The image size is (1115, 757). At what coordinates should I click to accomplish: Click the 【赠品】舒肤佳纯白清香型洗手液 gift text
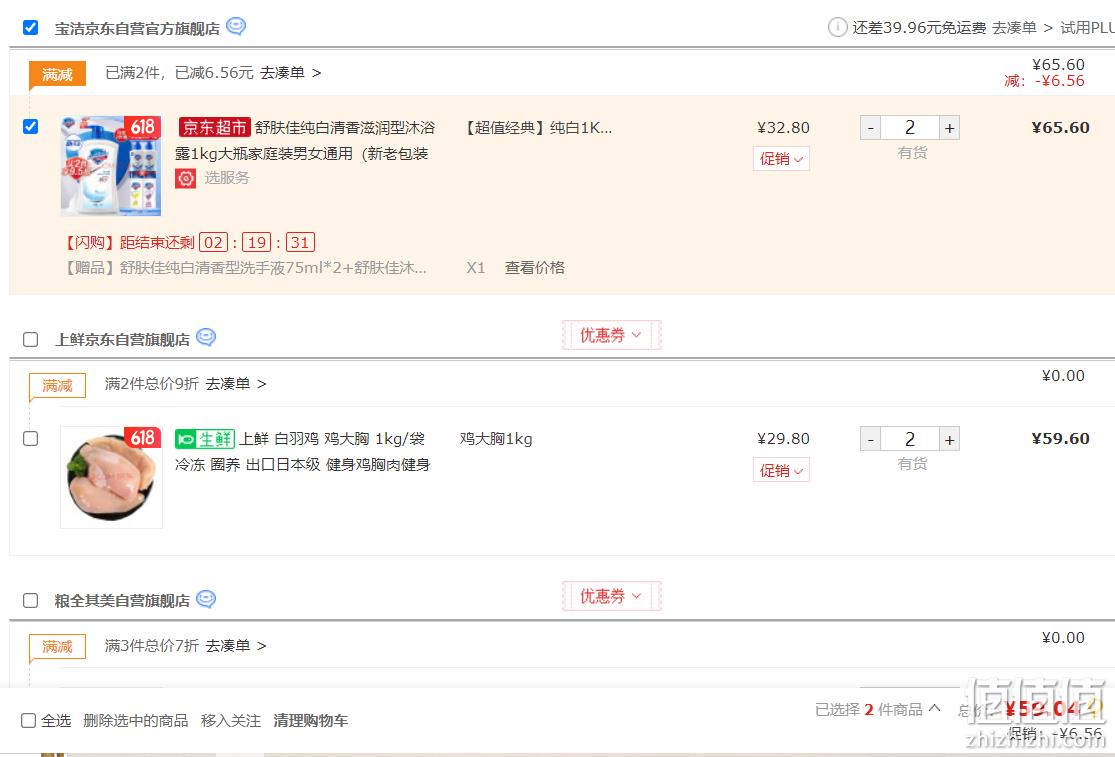(246, 268)
